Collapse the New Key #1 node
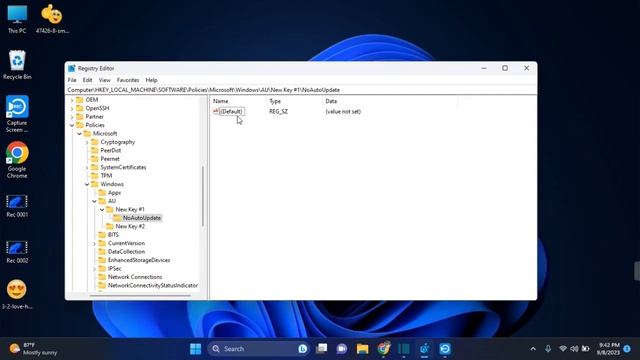The width and height of the screenshot is (640, 360). (102, 210)
